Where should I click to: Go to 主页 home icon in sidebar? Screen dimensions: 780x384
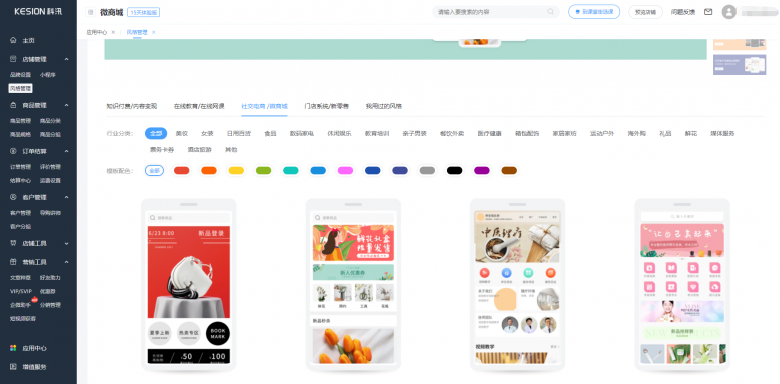(x=13, y=40)
